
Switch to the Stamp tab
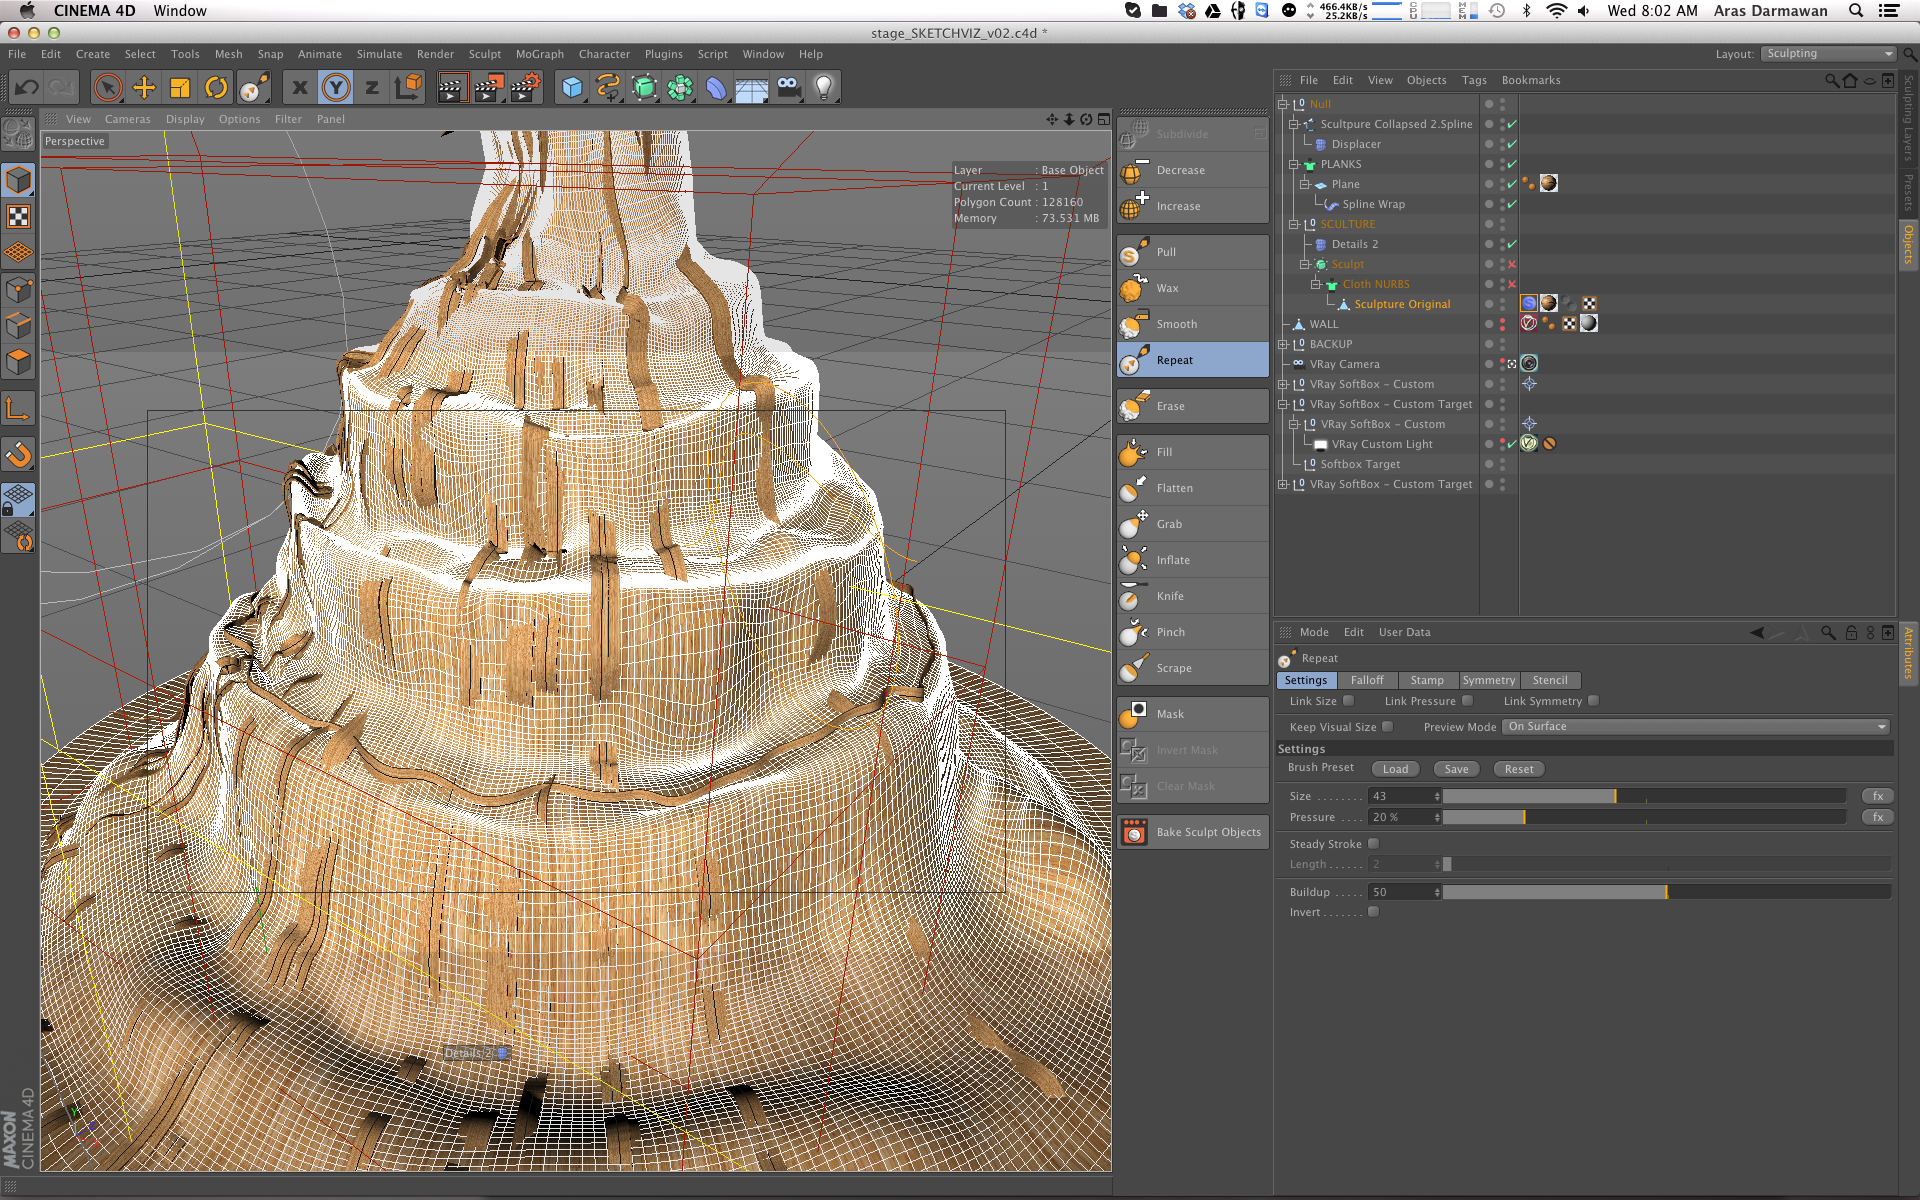point(1427,680)
